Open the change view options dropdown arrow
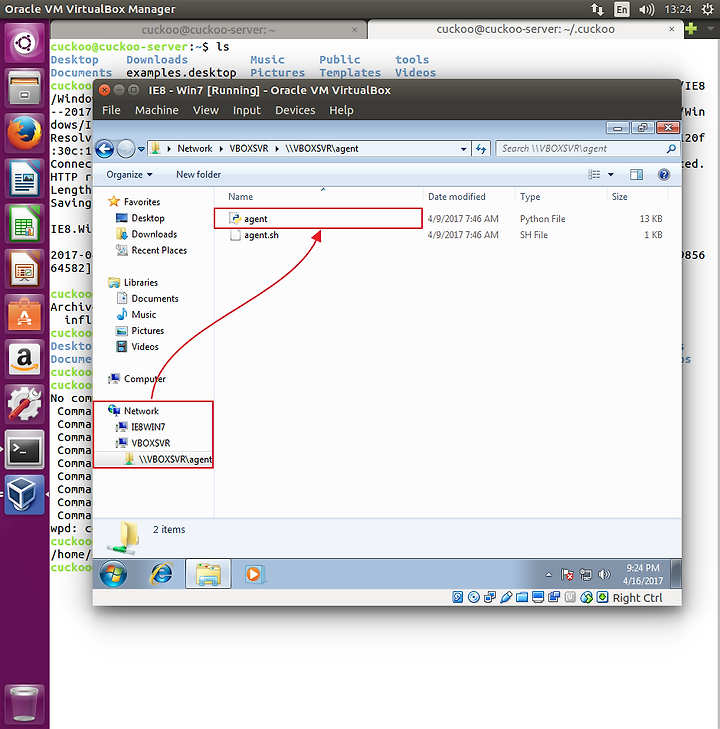The height and width of the screenshot is (729, 720). tap(611, 174)
